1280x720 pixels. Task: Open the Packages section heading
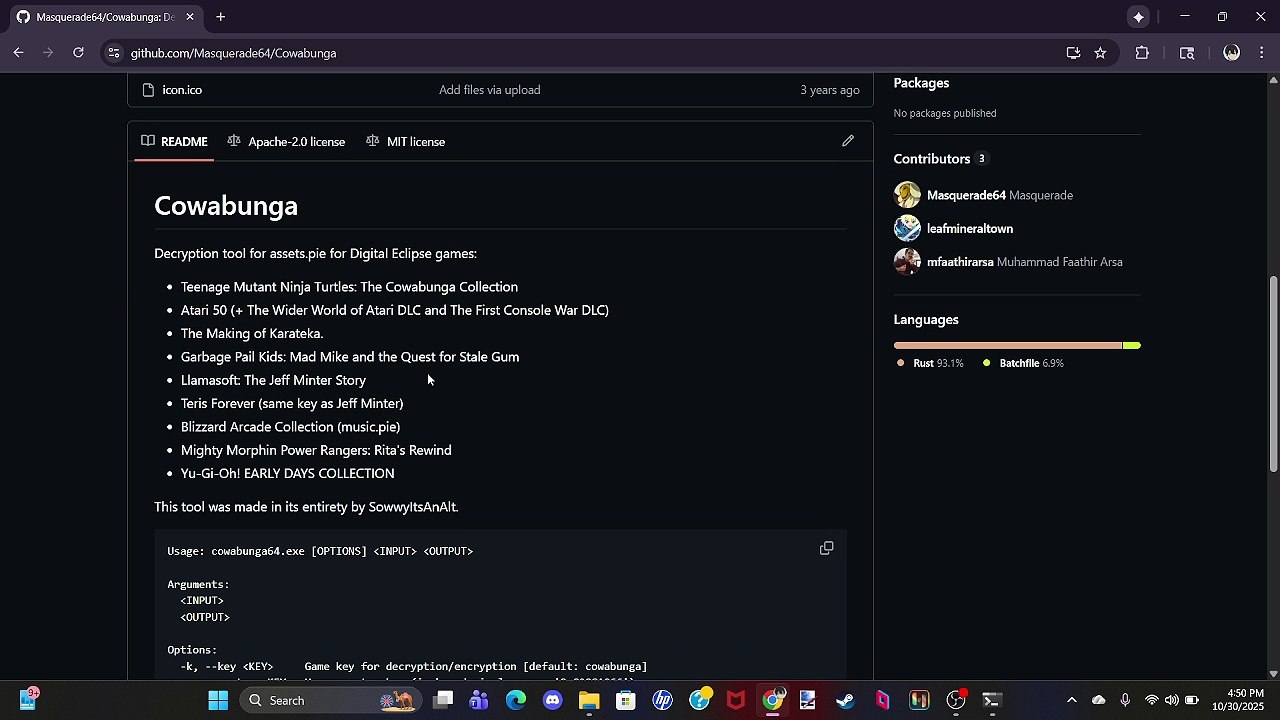(921, 83)
